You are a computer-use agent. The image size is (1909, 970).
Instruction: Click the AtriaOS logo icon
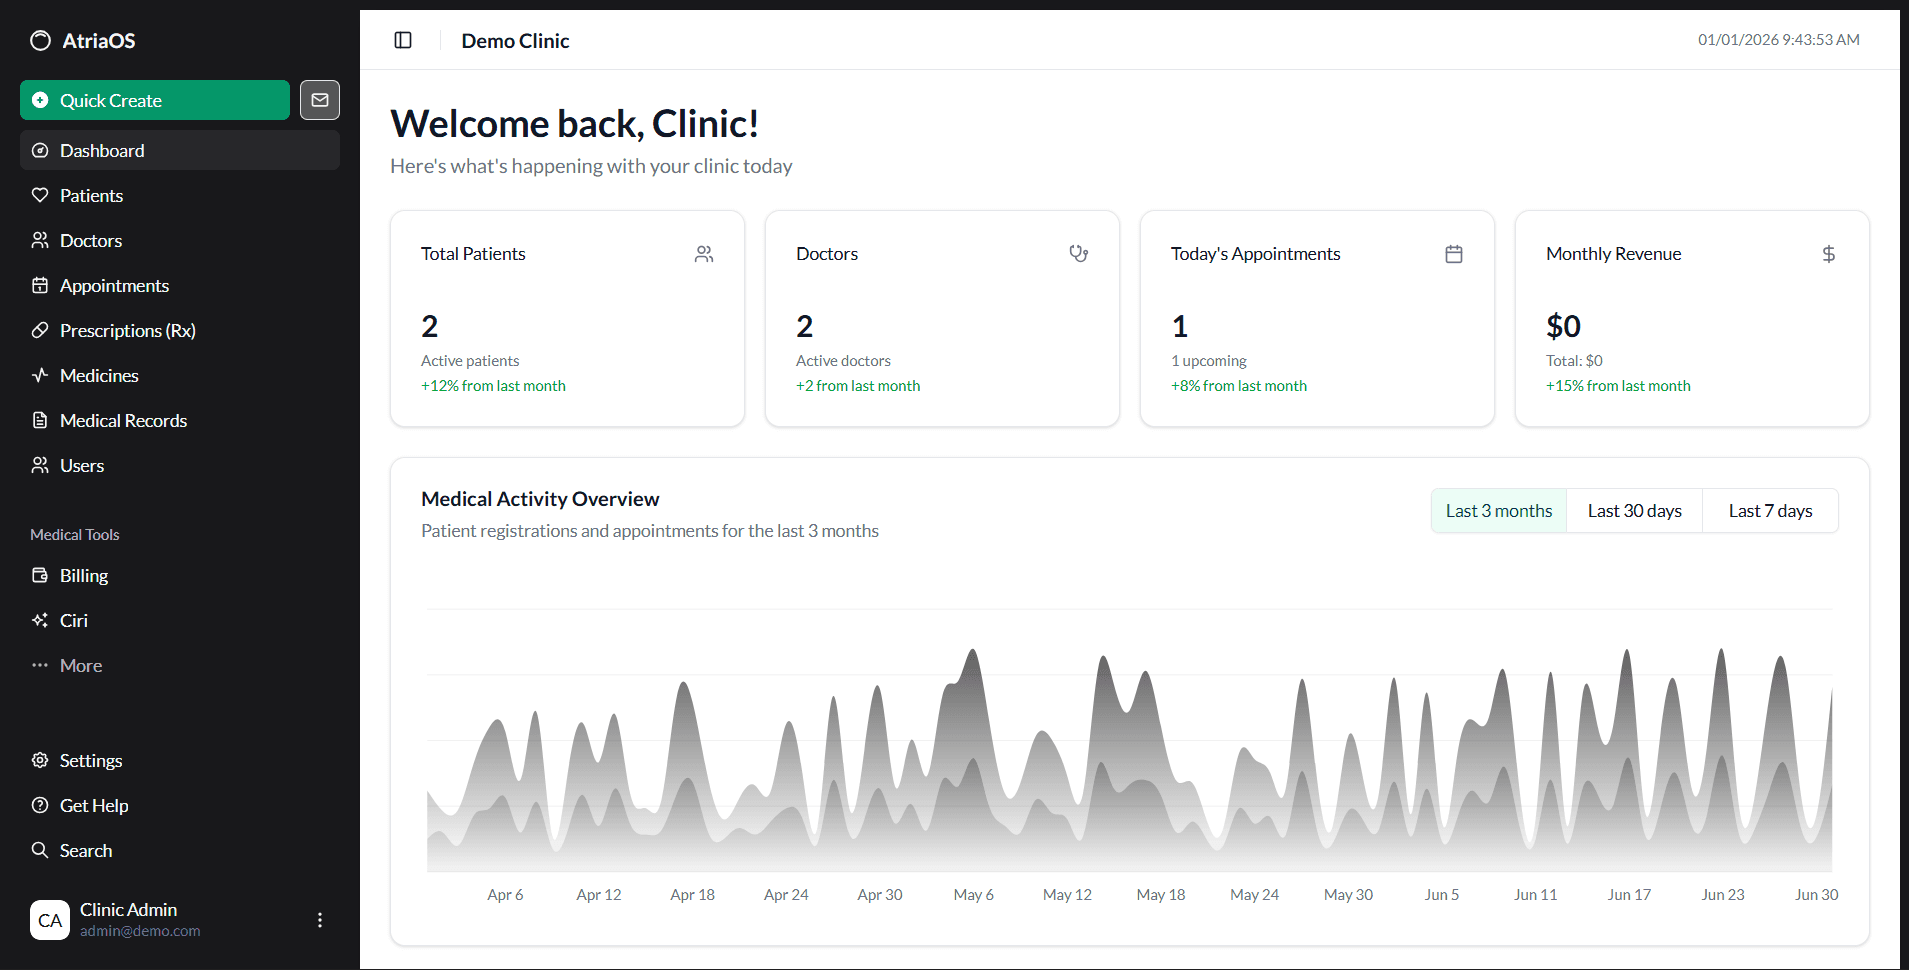pyautogui.click(x=40, y=40)
